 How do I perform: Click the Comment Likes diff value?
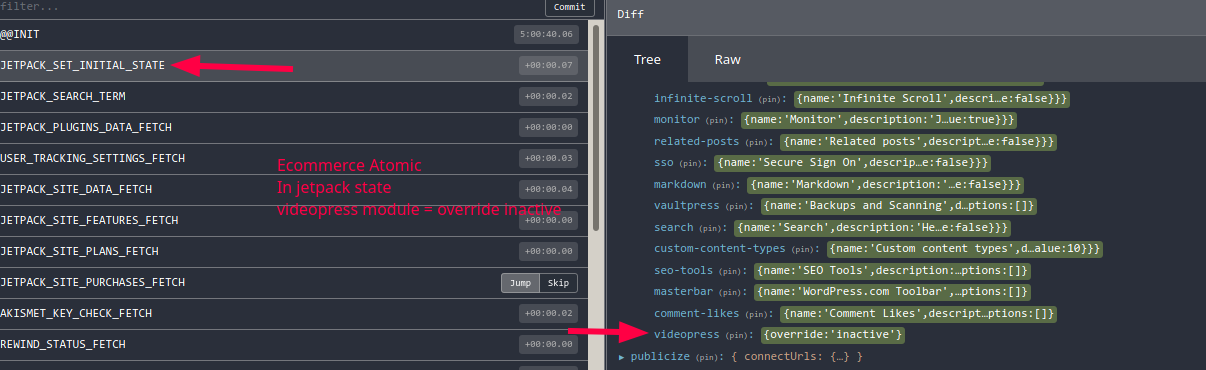coord(919,314)
